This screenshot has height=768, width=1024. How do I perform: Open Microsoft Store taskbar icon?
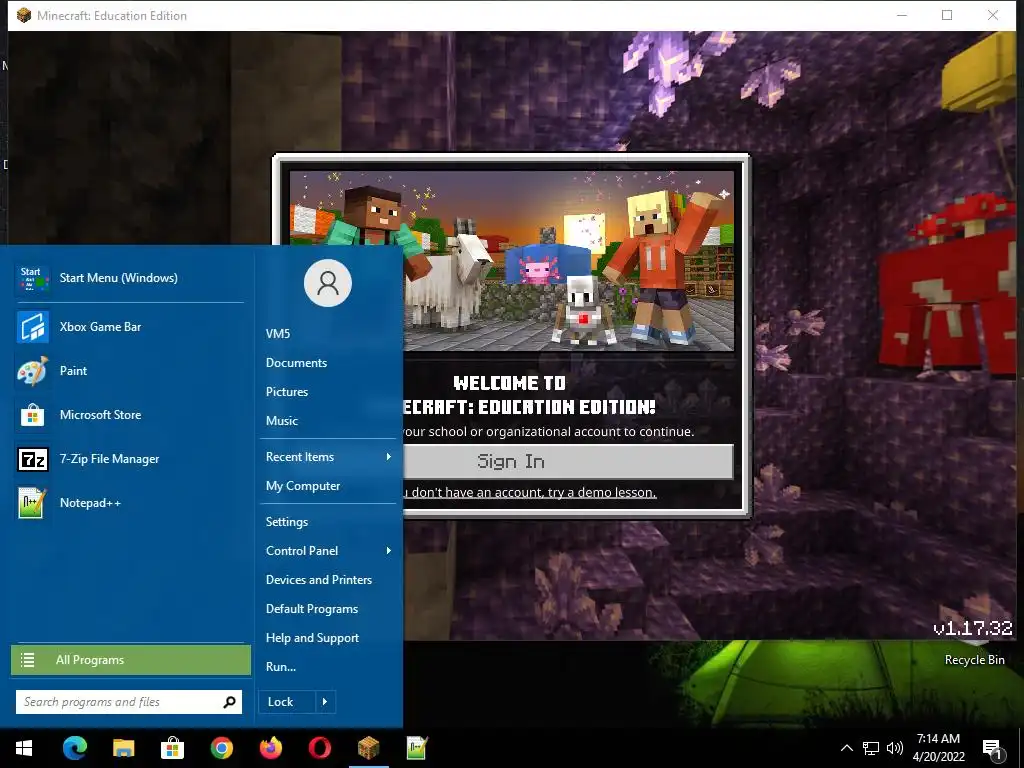pos(172,748)
